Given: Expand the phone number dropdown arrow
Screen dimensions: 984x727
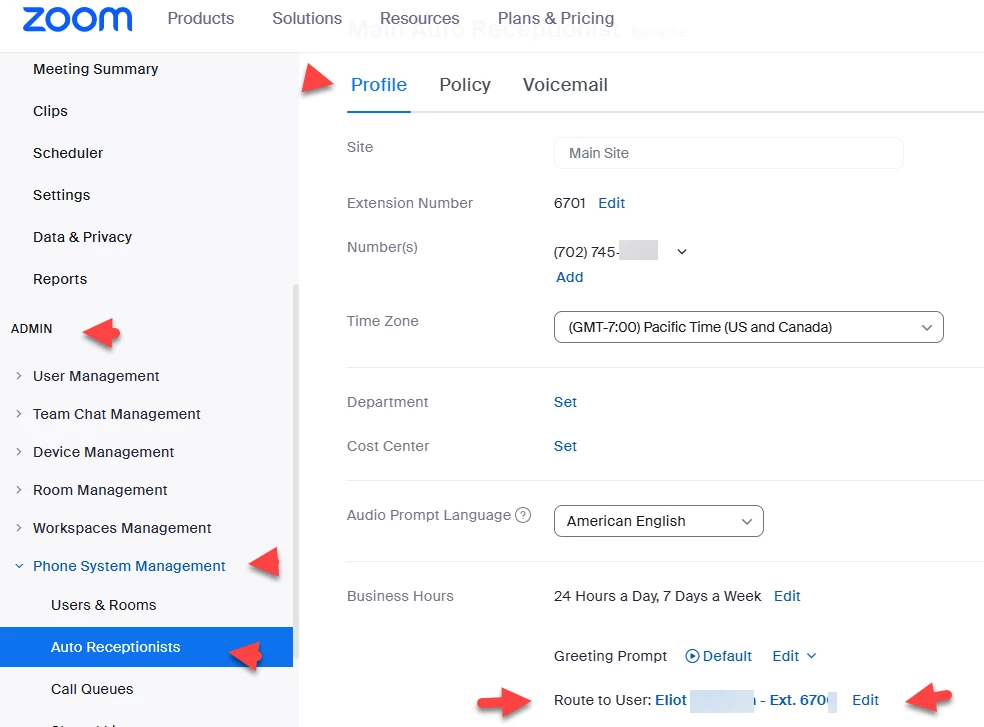Looking at the screenshot, I should click(682, 252).
